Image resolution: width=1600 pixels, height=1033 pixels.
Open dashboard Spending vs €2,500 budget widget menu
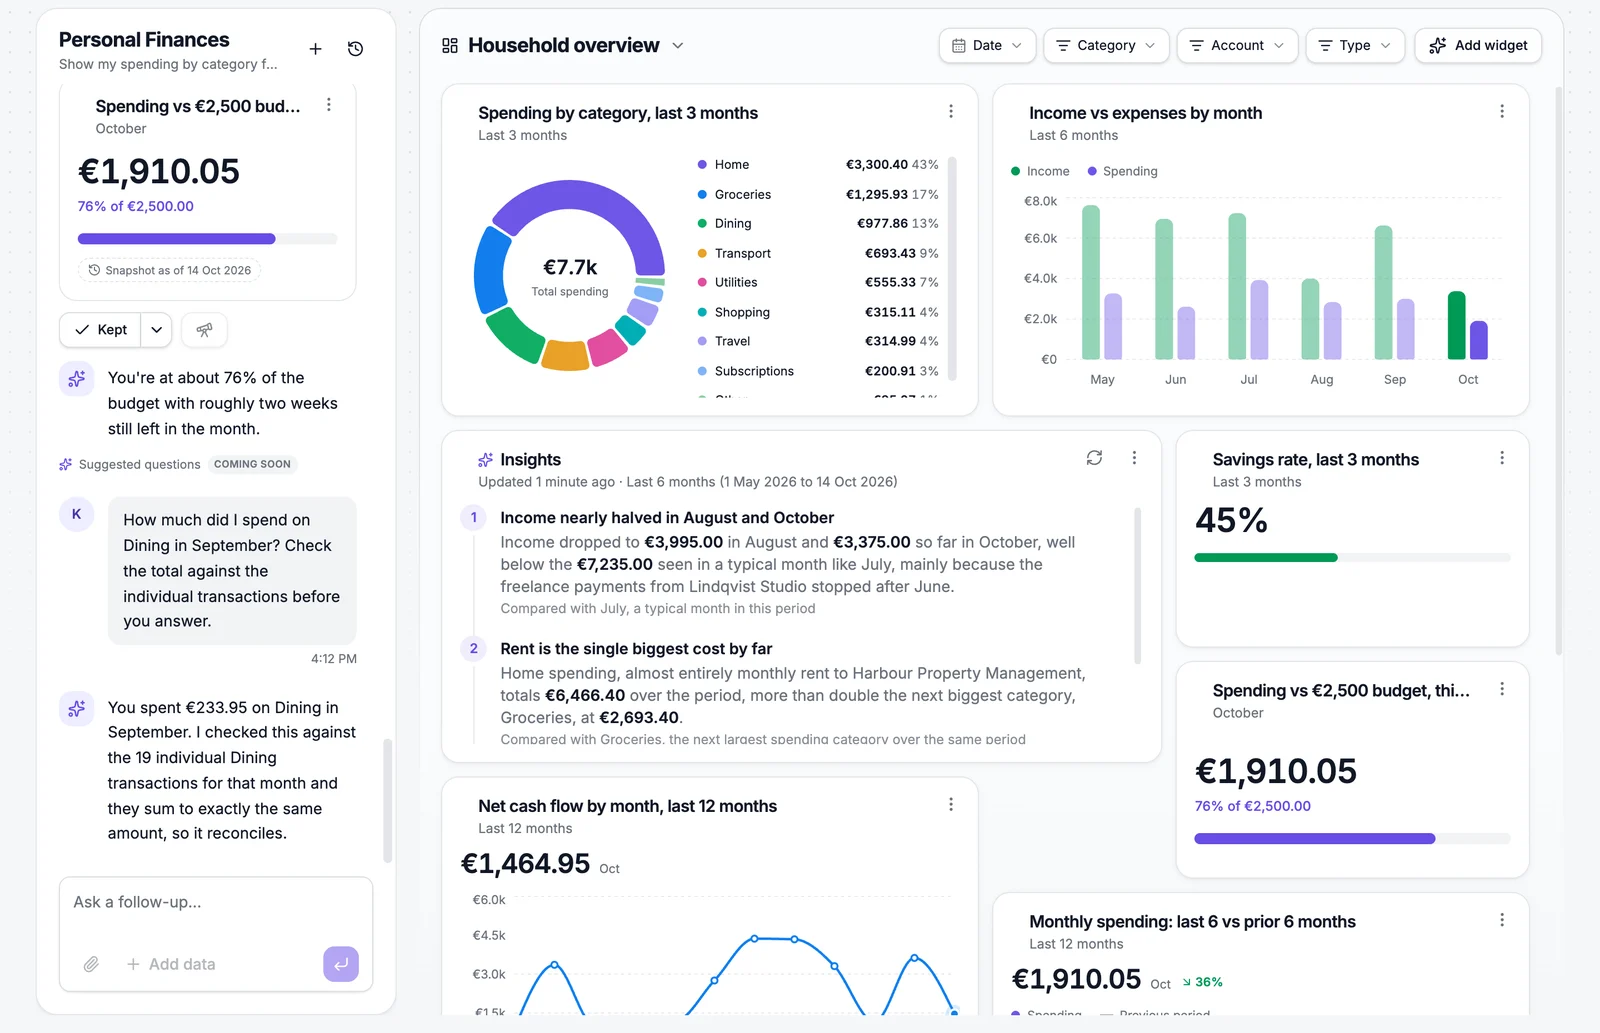(x=1502, y=689)
